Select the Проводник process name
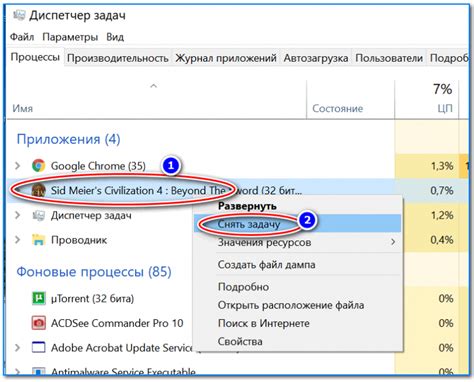This screenshot has height=382, width=474. tap(79, 240)
